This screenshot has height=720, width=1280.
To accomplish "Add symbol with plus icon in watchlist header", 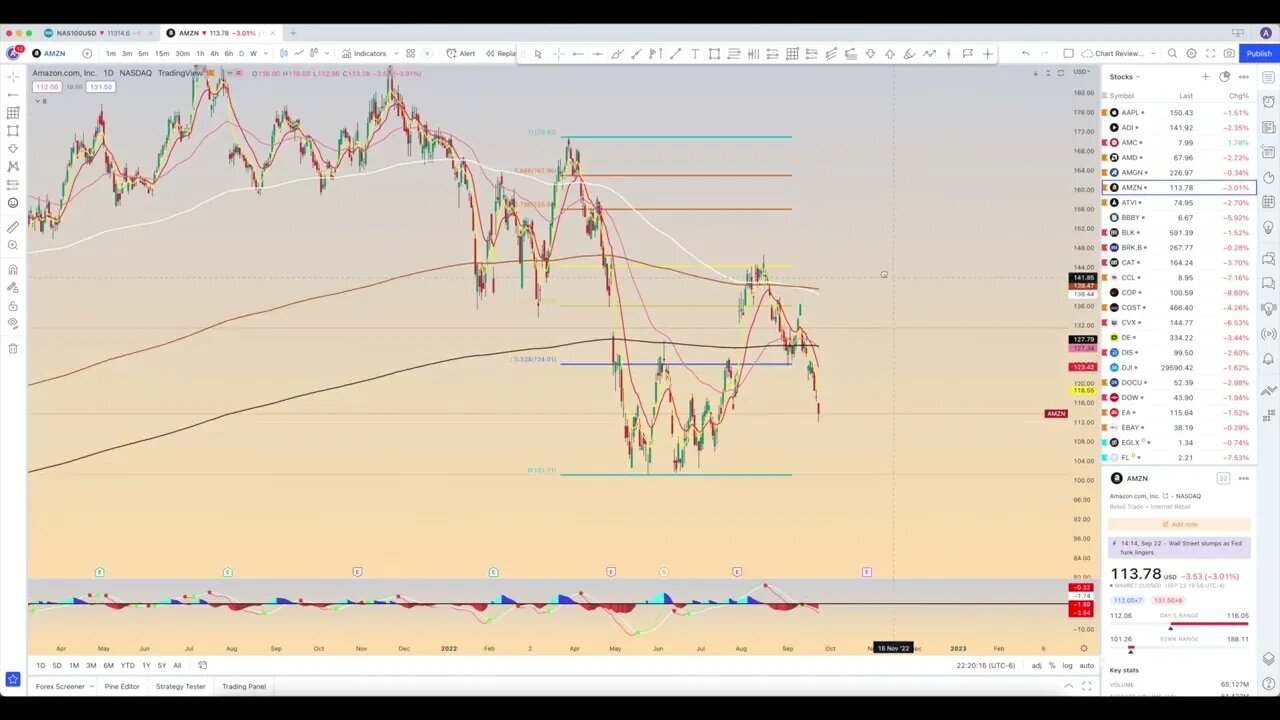I will tap(1205, 77).
